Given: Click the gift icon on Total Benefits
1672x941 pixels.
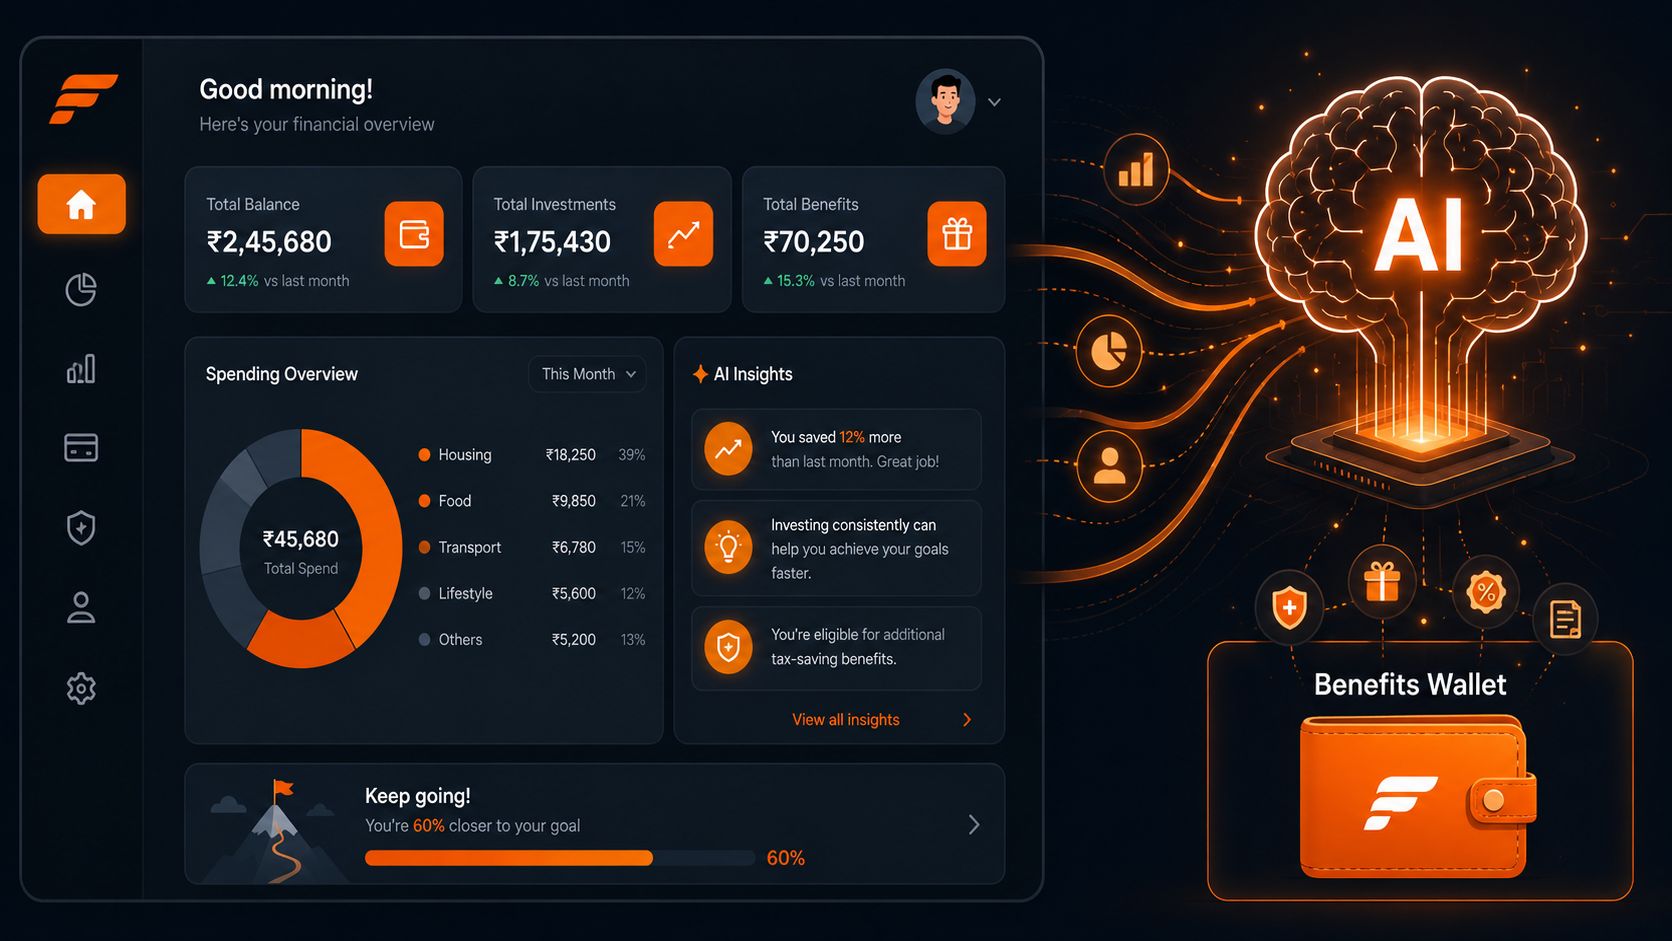Looking at the screenshot, I should click(957, 234).
